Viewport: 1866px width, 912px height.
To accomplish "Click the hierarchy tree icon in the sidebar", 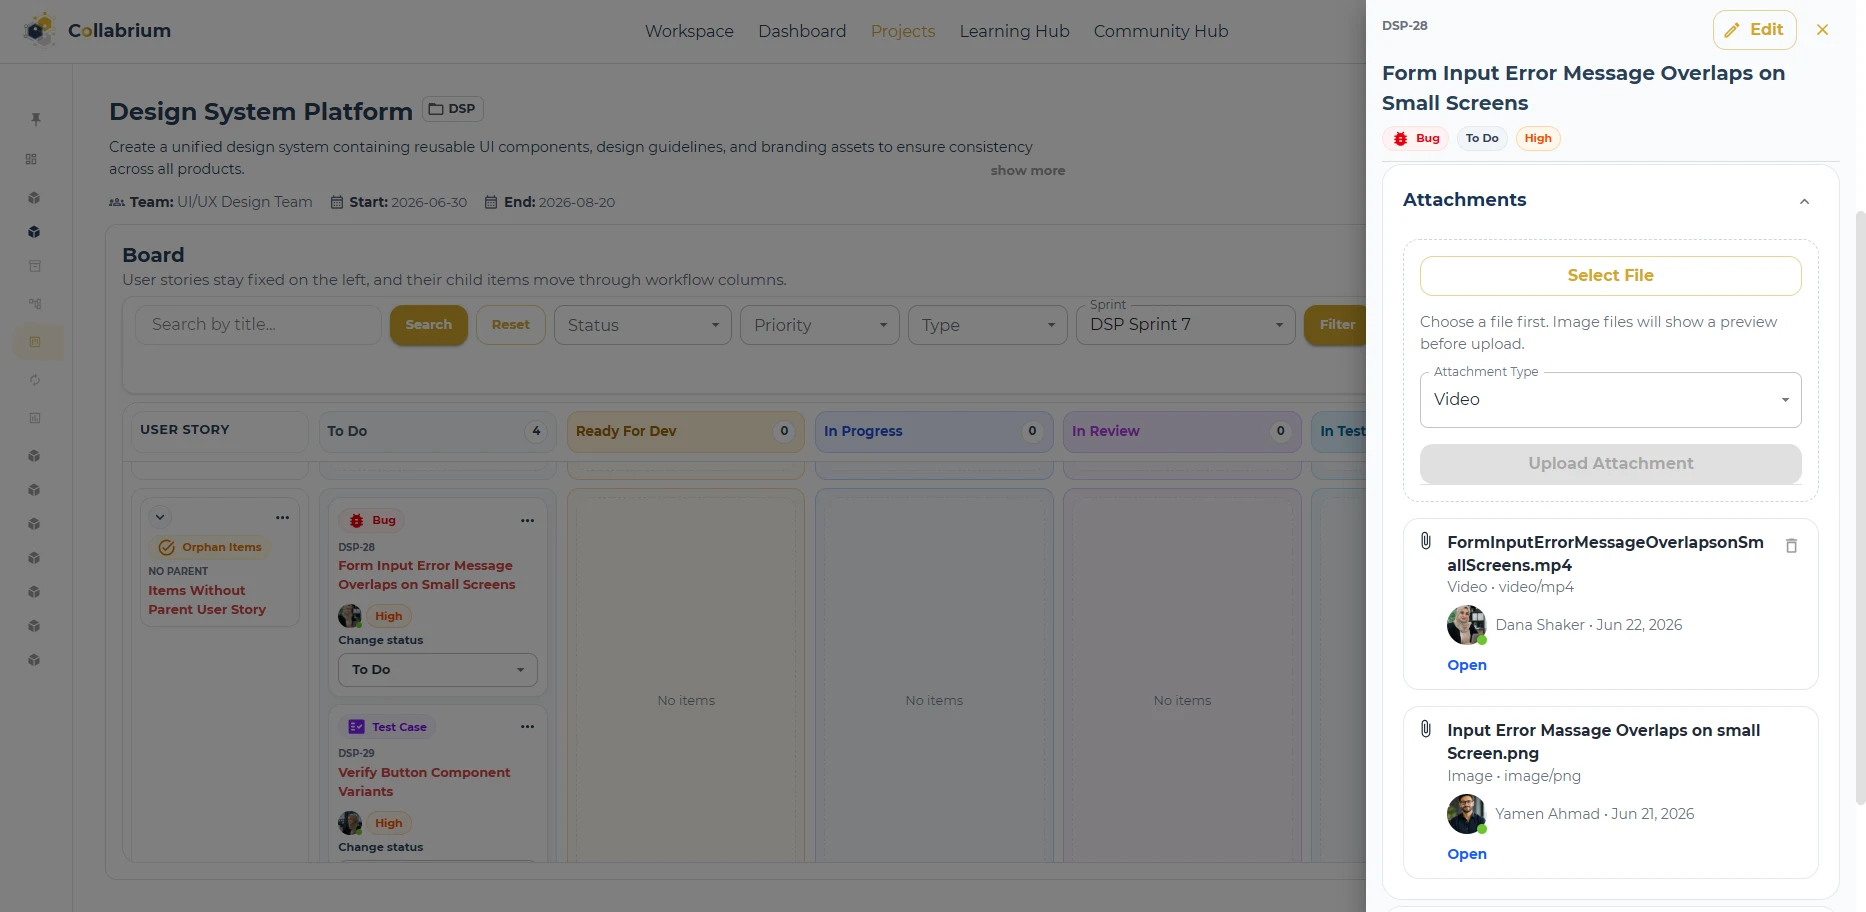I will click(x=35, y=303).
